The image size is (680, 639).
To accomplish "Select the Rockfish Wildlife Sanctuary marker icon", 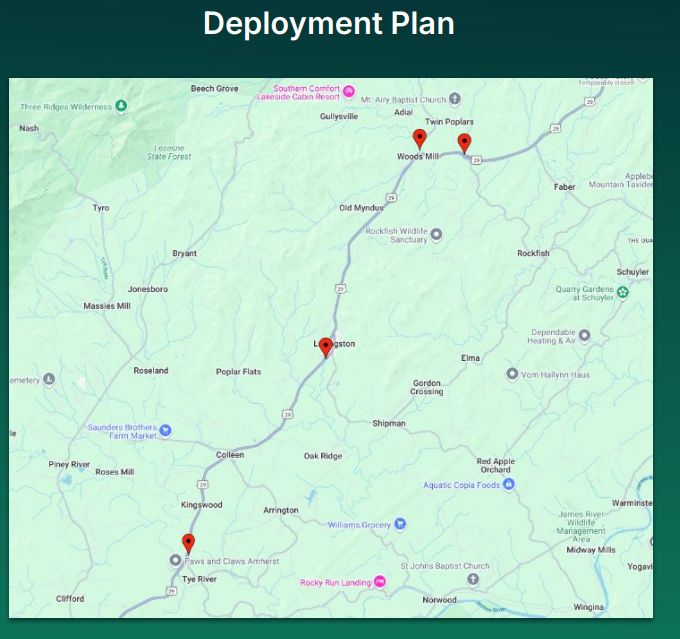I will 436,235.
